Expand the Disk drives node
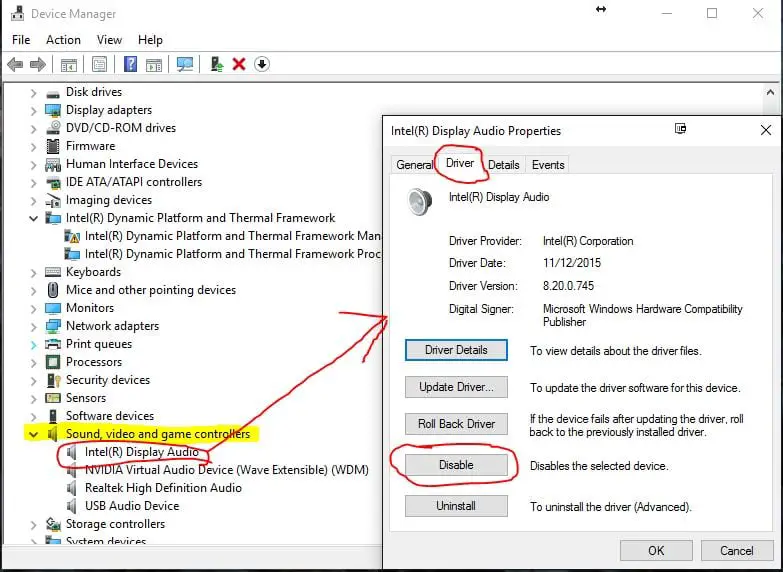Image resolution: width=783 pixels, height=572 pixels. [33, 93]
